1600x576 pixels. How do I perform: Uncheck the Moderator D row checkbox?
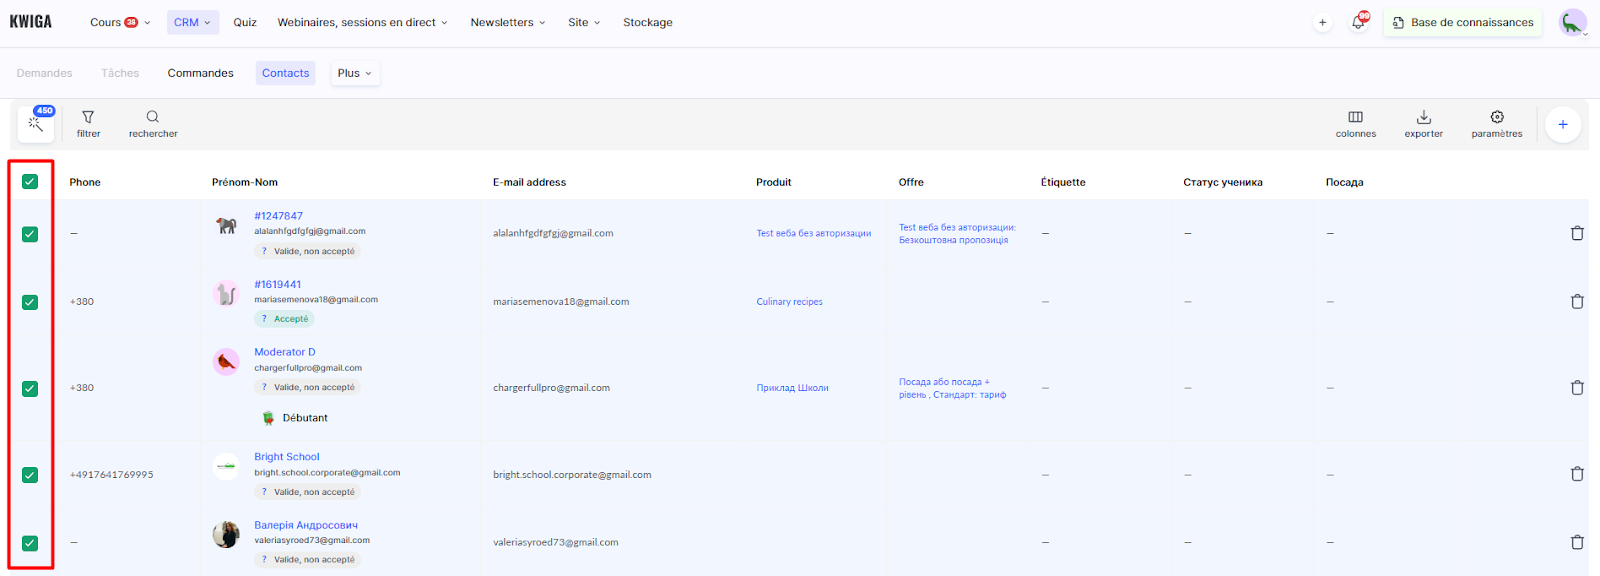30,388
